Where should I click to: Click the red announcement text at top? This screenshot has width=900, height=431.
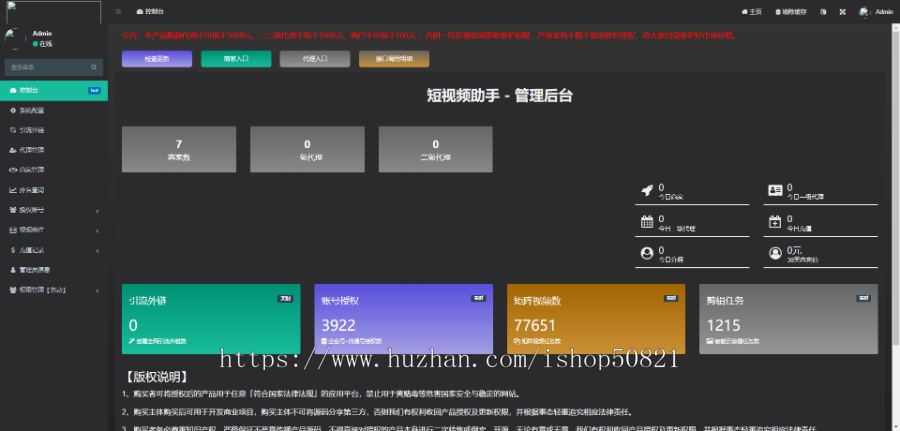[429, 36]
